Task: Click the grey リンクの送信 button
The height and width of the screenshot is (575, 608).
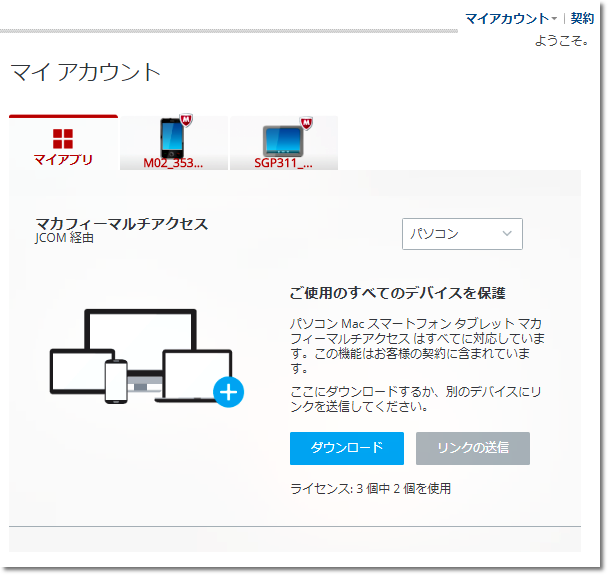Action: click(x=473, y=448)
